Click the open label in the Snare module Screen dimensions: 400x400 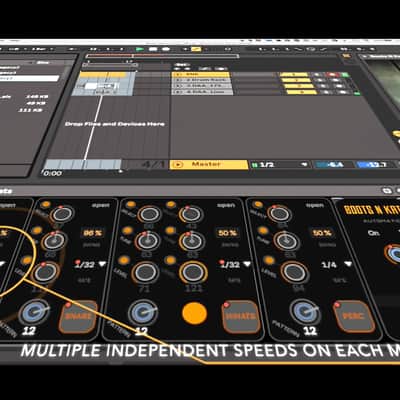click(x=100, y=205)
